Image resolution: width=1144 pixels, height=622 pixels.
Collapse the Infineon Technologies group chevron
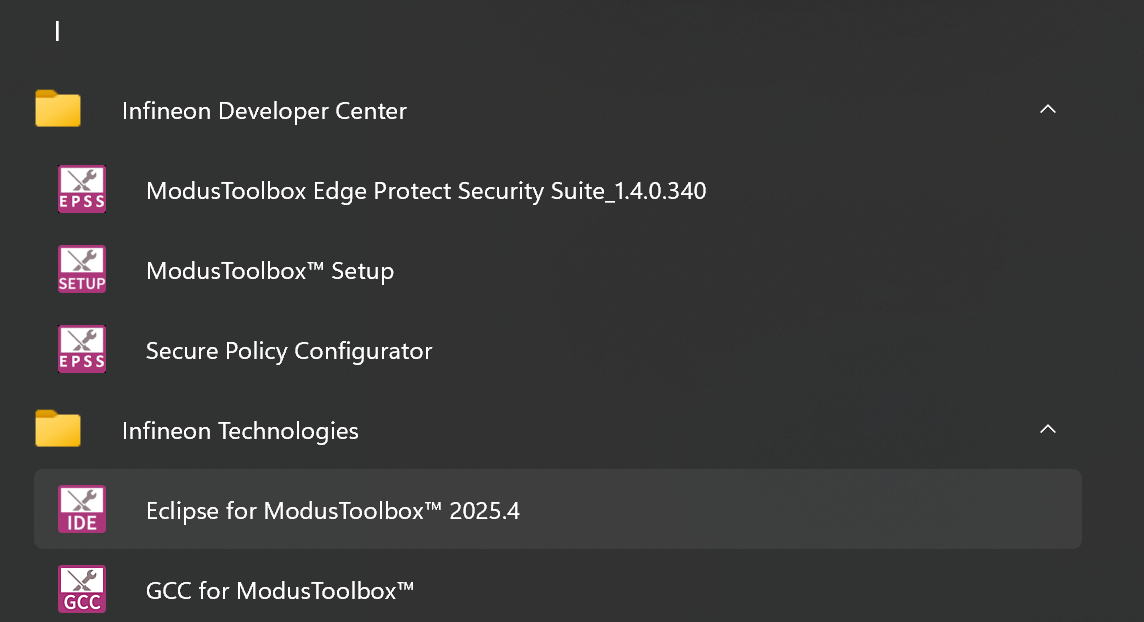click(x=1047, y=429)
